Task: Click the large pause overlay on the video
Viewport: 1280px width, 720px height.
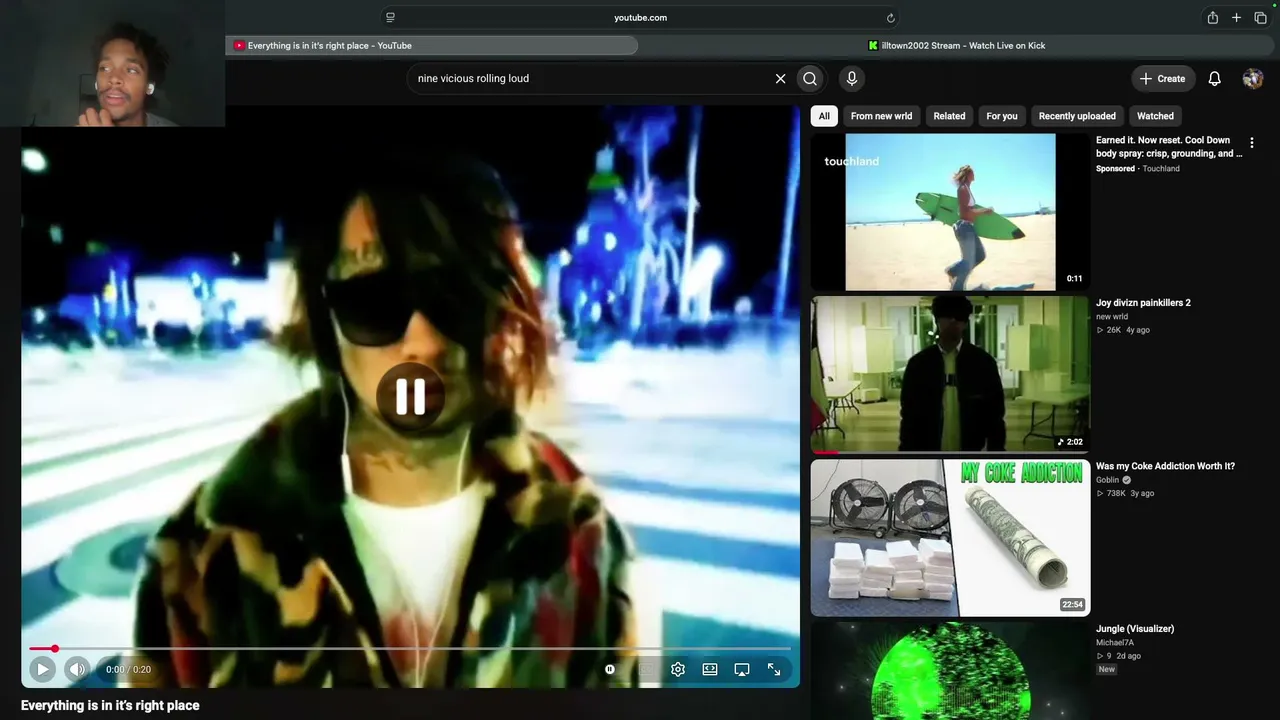Action: pyautogui.click(x=411, y=397)
